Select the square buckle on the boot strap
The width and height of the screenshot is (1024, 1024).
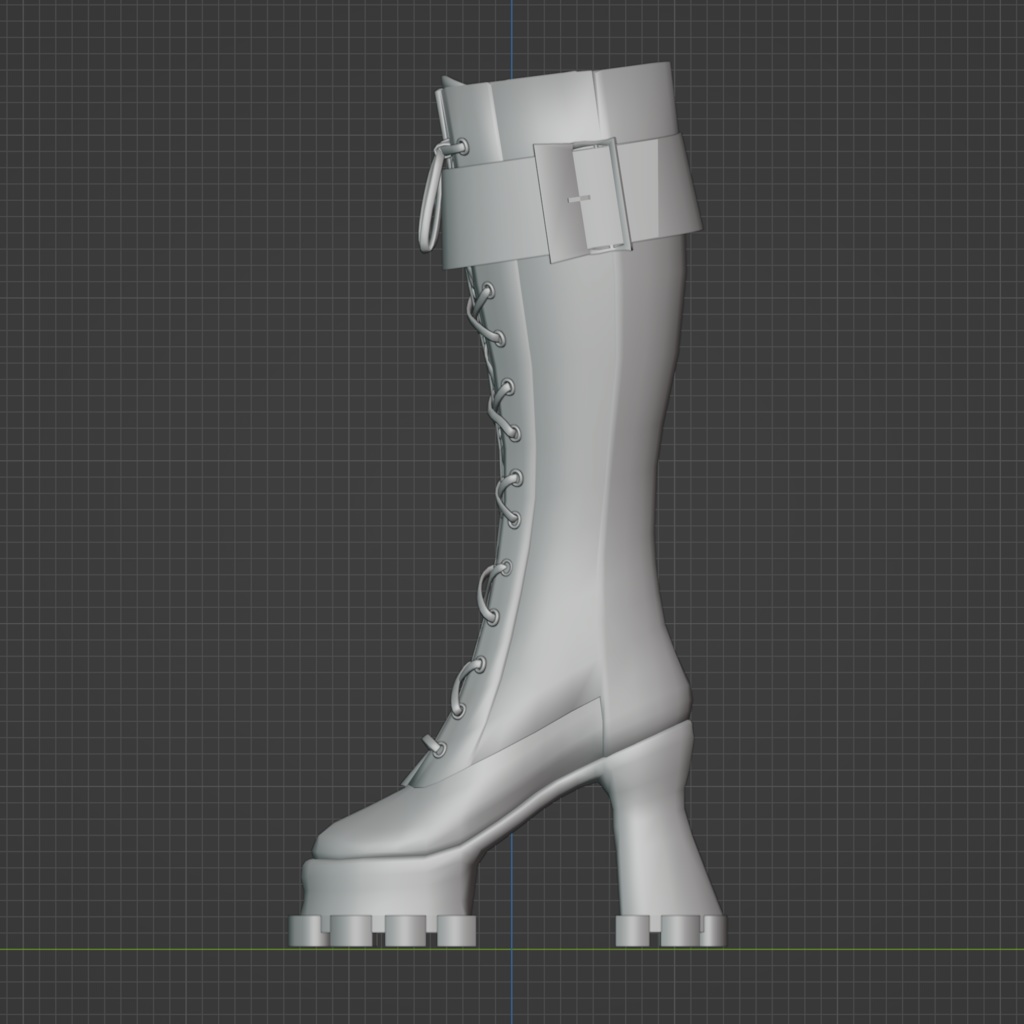[583, 199]
